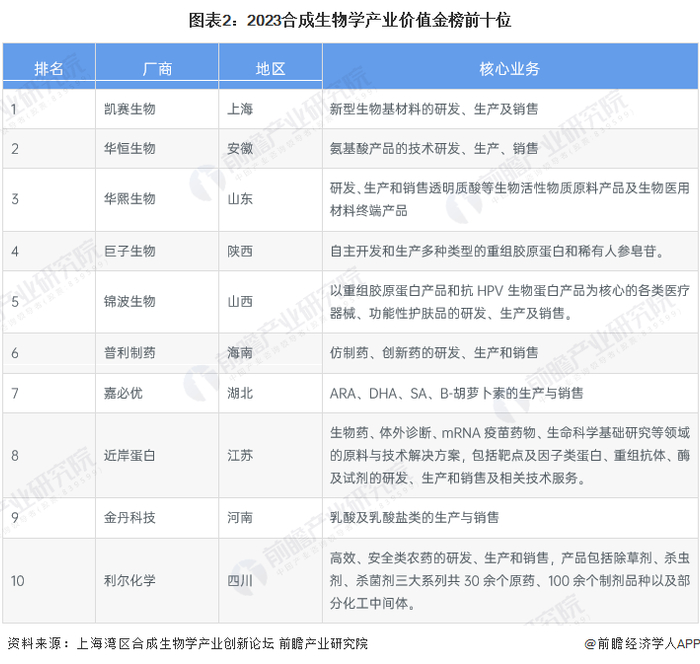Select the company cell '锦波生物'
This screenshot has height=664, width=700.
point(129,301)
